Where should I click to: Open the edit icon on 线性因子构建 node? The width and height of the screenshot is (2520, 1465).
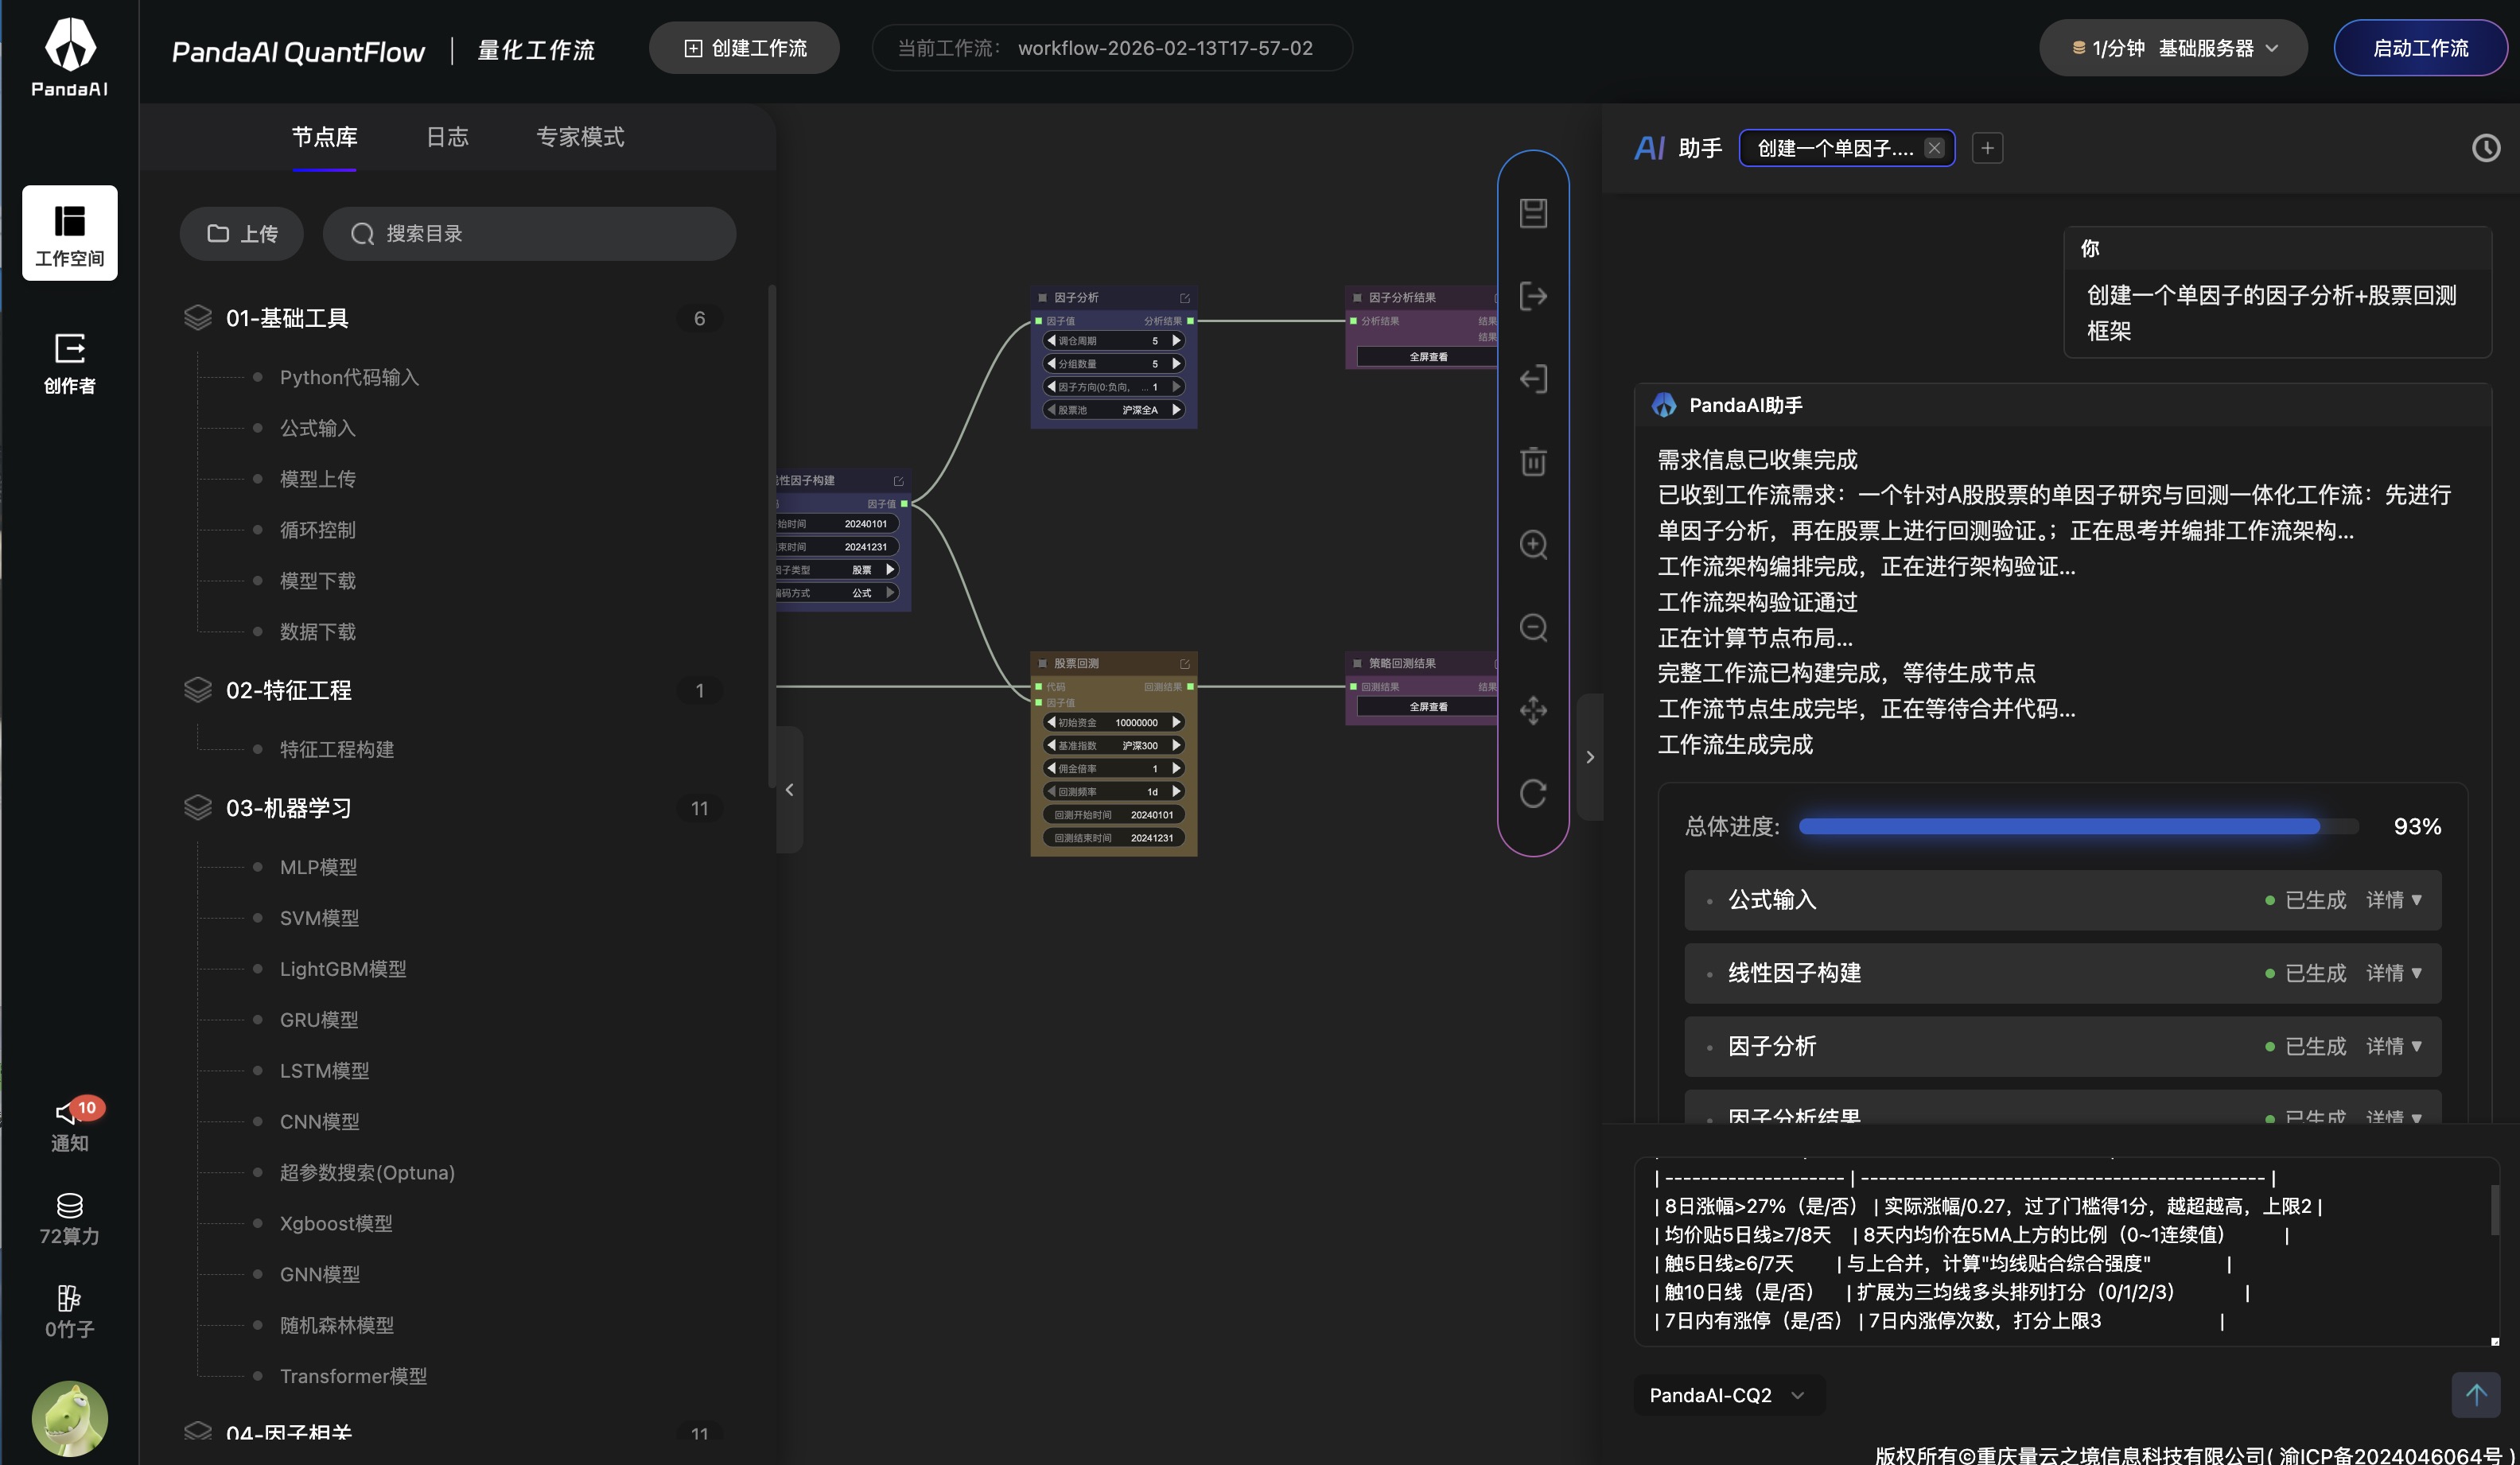click(898, 481)
